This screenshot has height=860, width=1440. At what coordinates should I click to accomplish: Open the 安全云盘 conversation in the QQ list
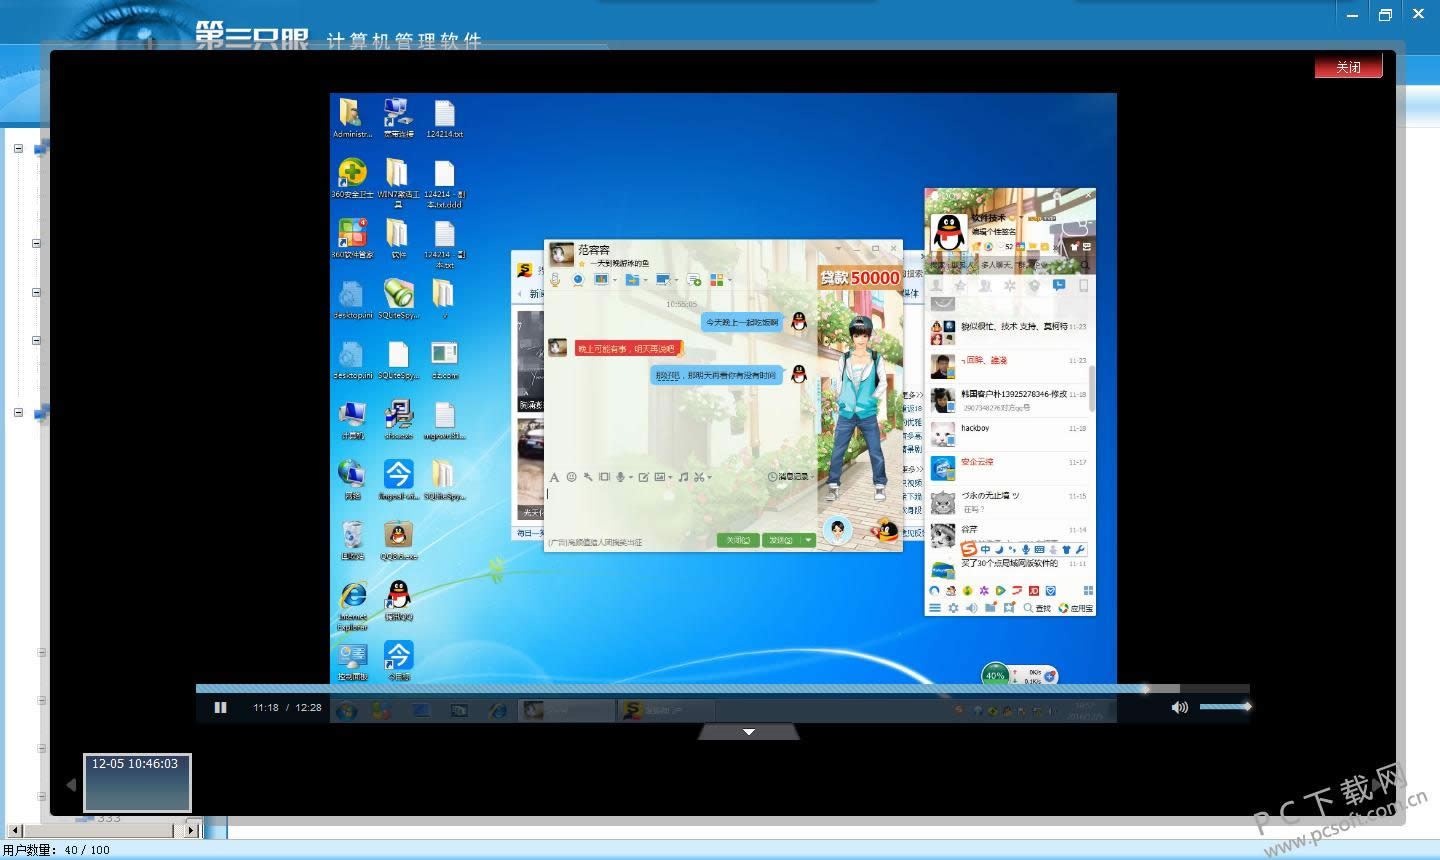[1009, 468]
